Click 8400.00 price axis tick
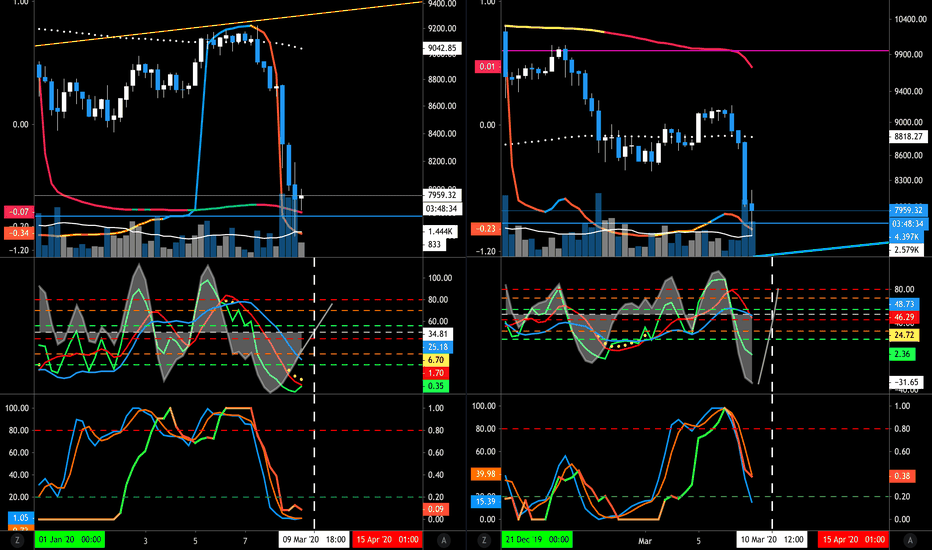 coord(442,134)
